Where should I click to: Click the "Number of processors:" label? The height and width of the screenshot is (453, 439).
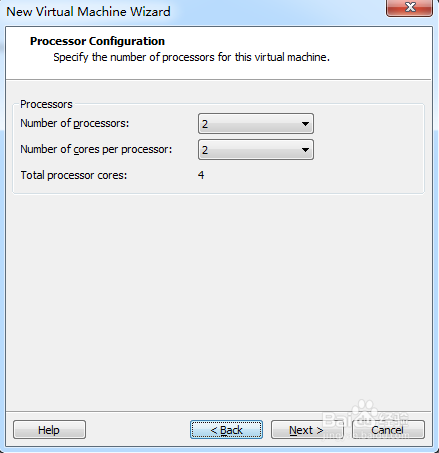tap(75, 123)
